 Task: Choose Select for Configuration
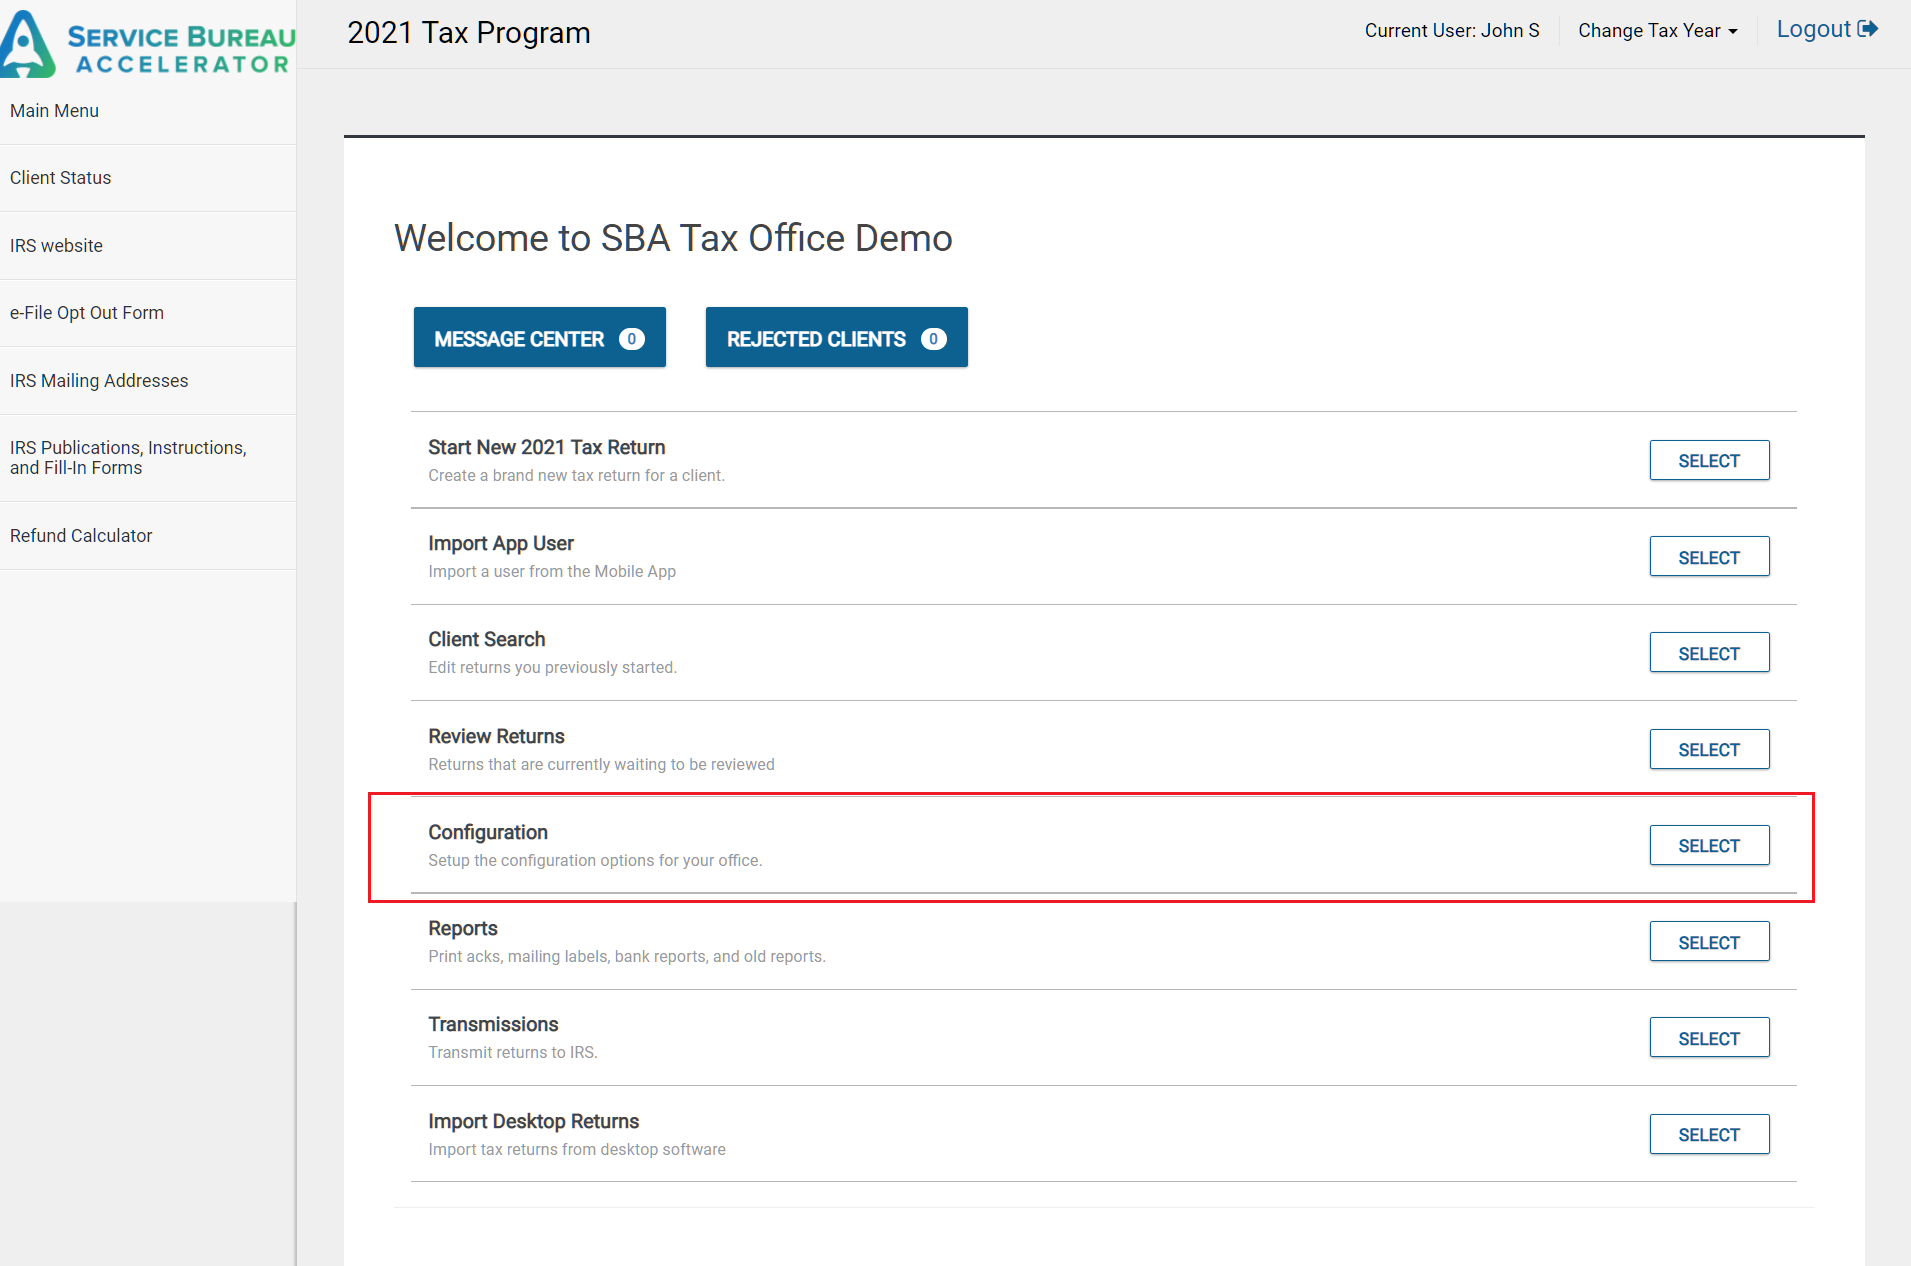(1708, 846)
